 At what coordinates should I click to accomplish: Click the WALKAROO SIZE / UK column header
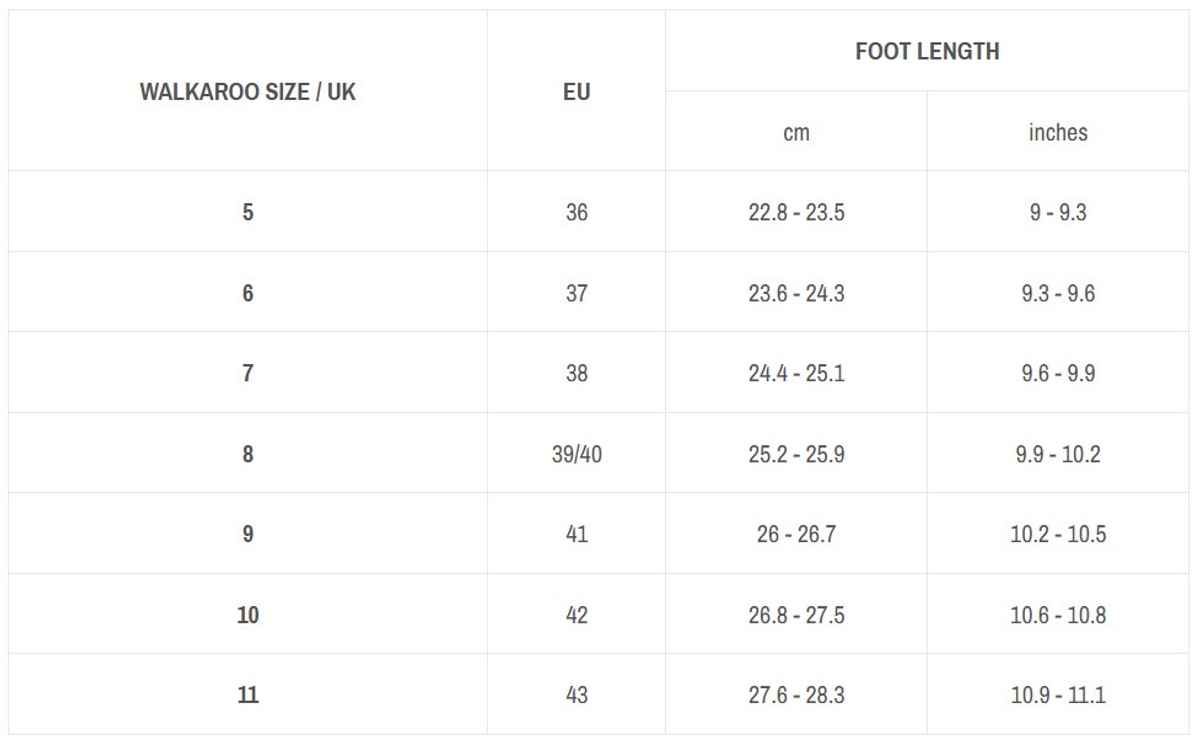248,92
